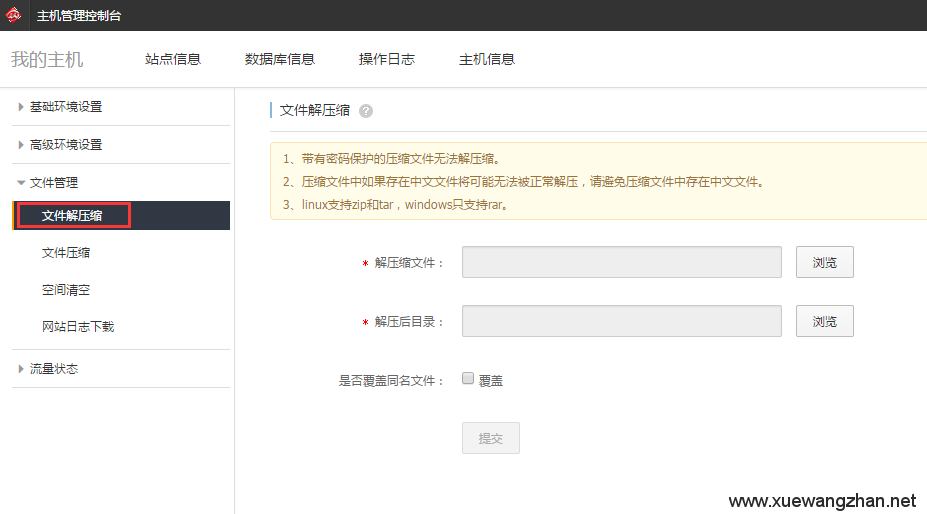Image resolution: width=927 pixels, height=514 pixels.
Task: Expand the 流量状态 section
Action: [54, 369]
